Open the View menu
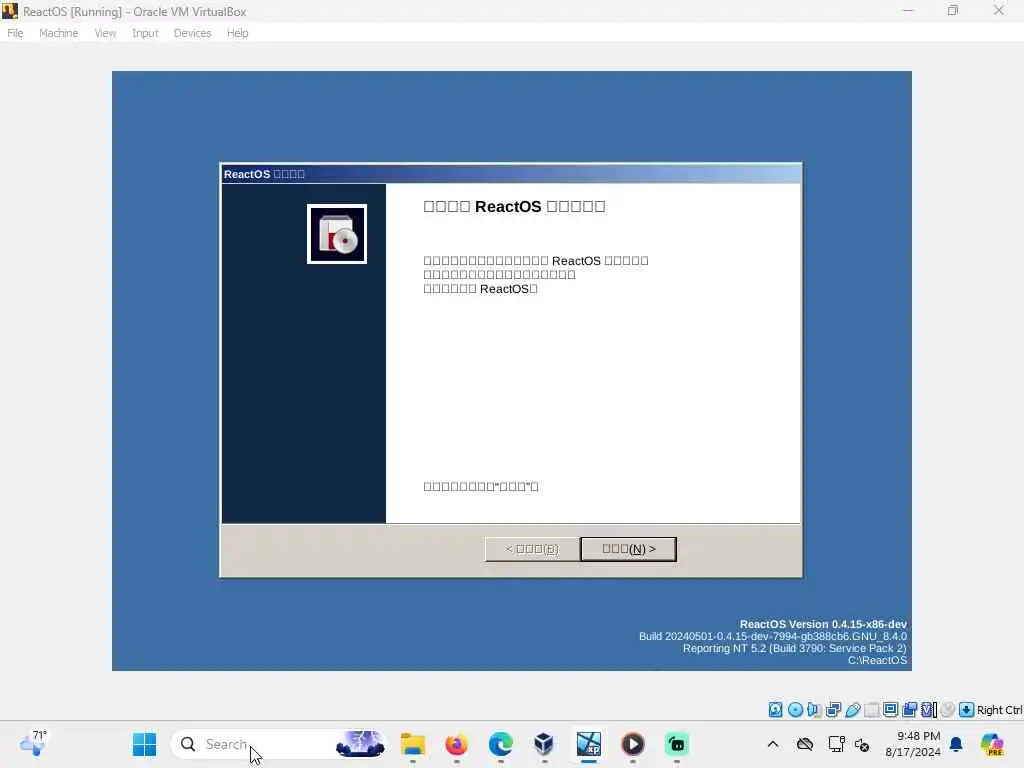This screenshot has height=768, width=1024. [105, 33]
